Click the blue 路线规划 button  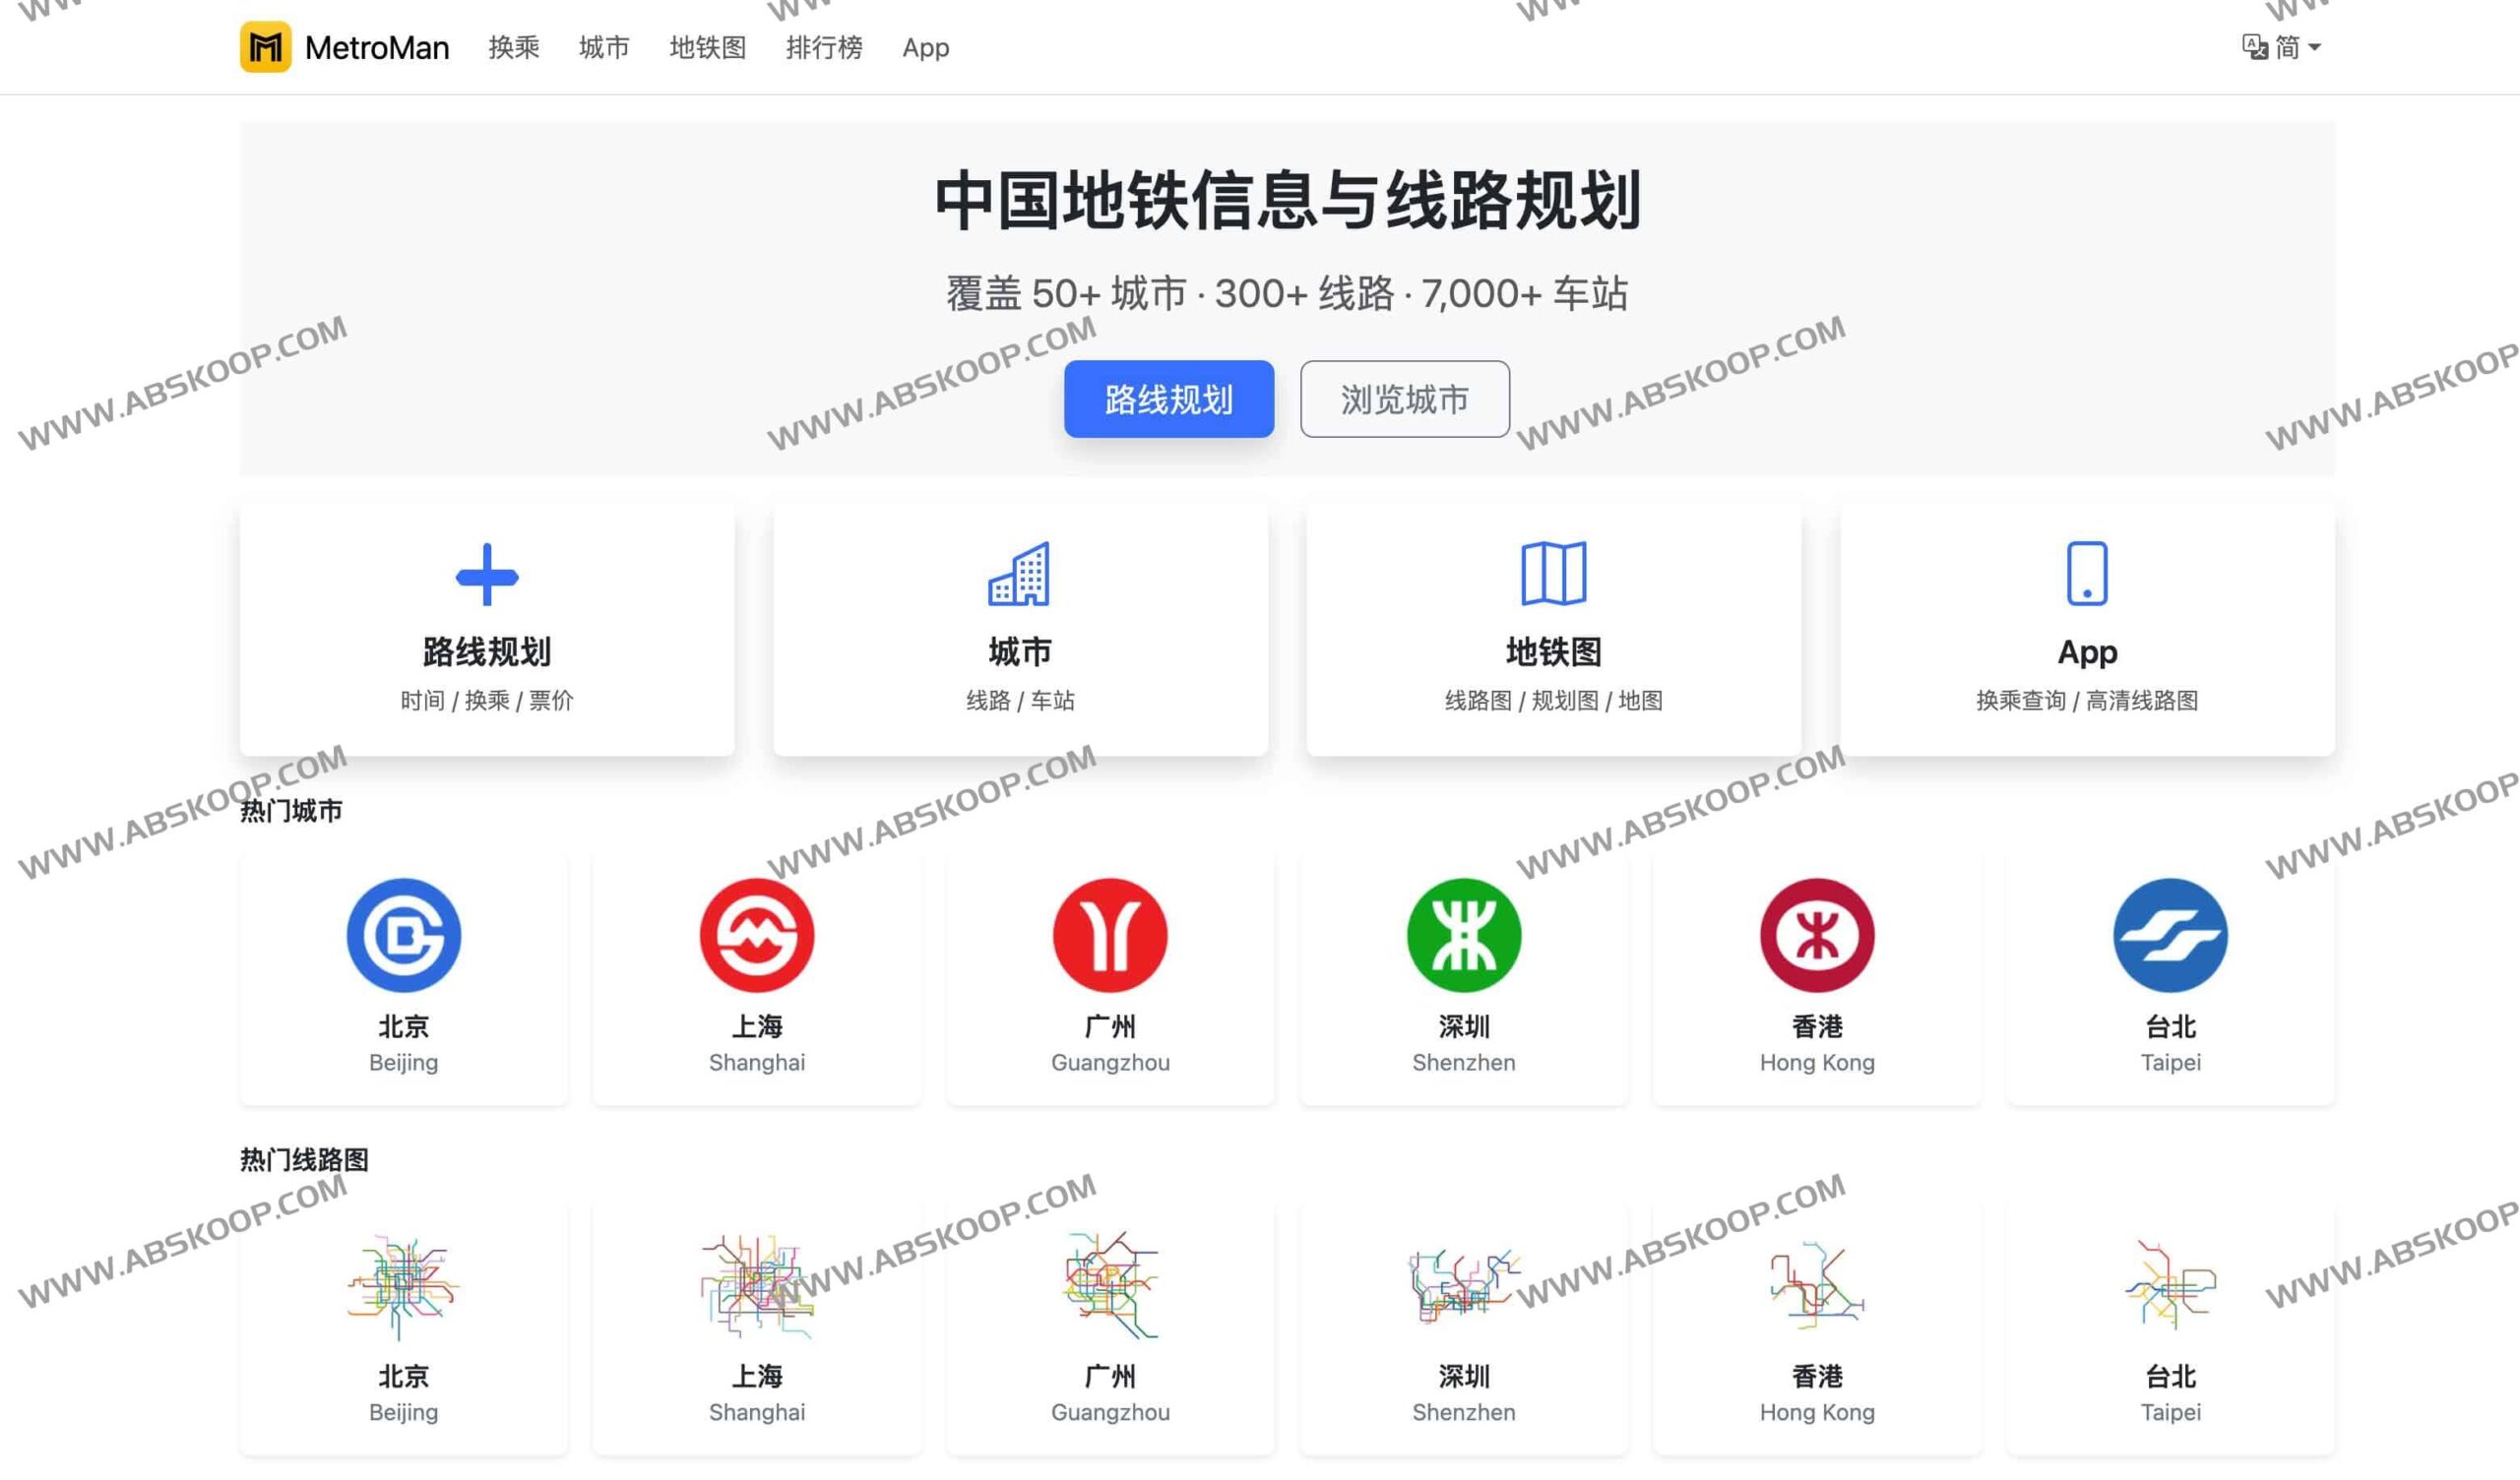click(x=1169, y=399)
